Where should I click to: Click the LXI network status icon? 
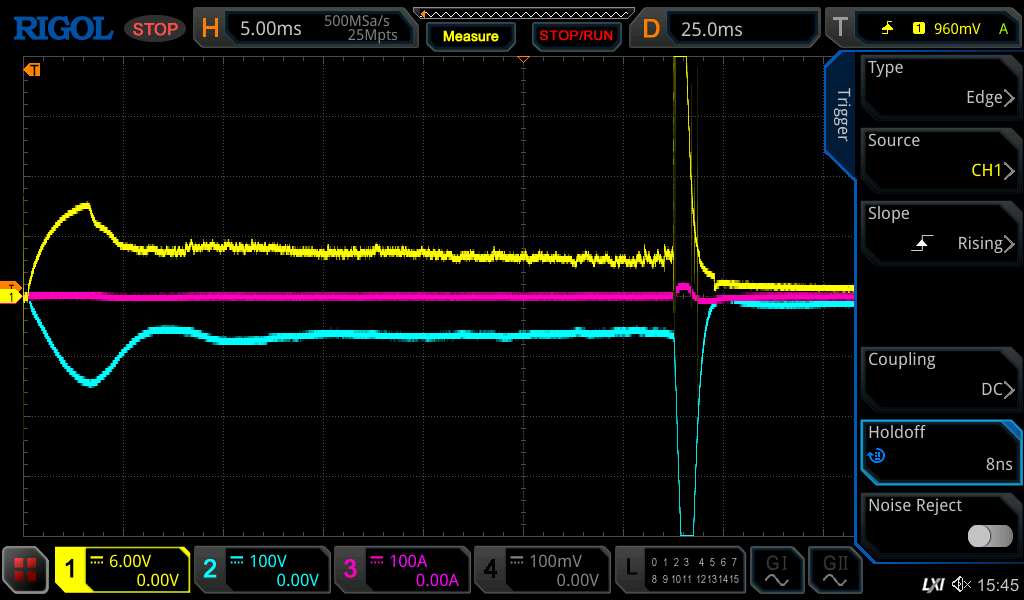[932, 584]
